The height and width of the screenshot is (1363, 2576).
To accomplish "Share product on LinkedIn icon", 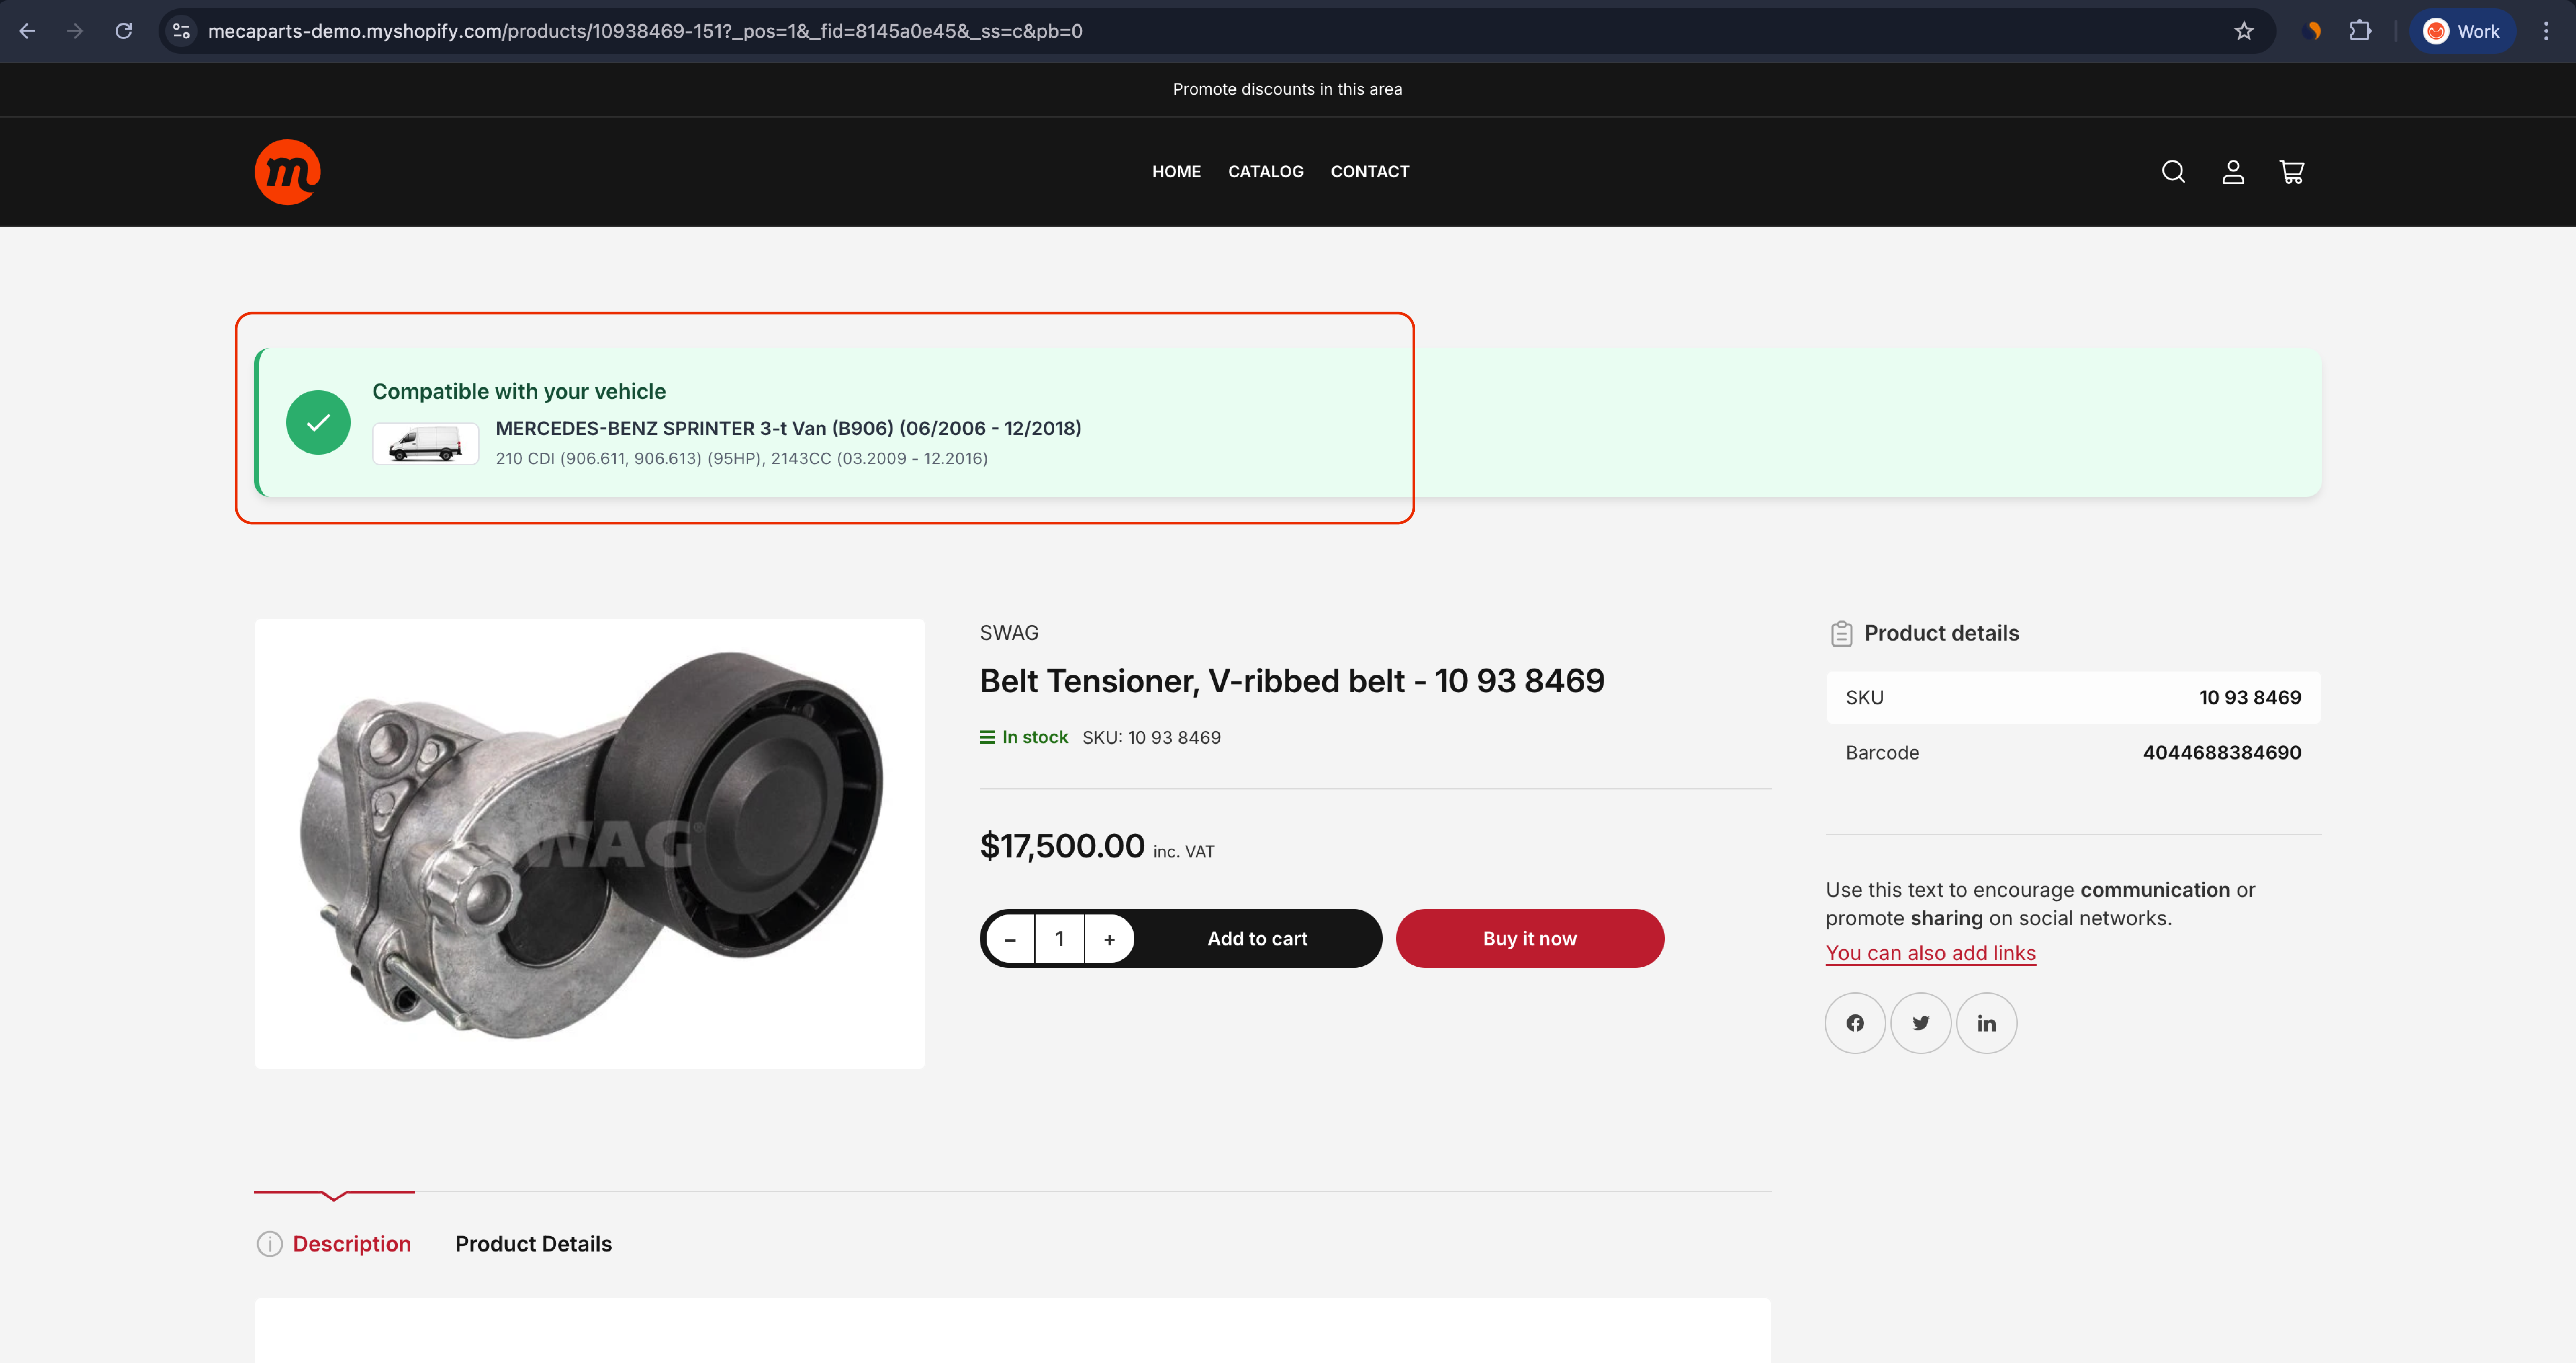I will [1986, 1023].
